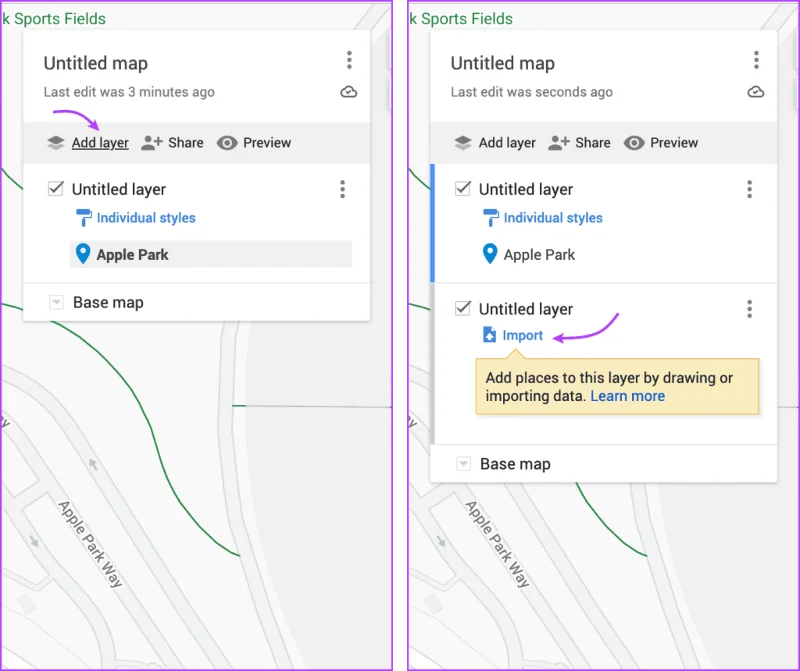This screenshot has height=671, width=800.
Task: Uncheck first Untitled layer checkbox in right panel
Action: click(x=463, y=189)
